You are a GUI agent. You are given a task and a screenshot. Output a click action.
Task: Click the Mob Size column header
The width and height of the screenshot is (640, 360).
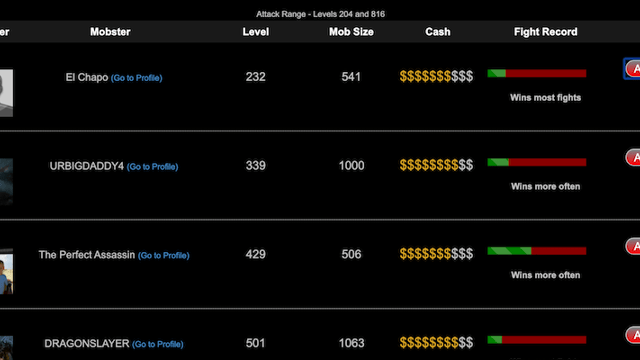pos(351,32)
